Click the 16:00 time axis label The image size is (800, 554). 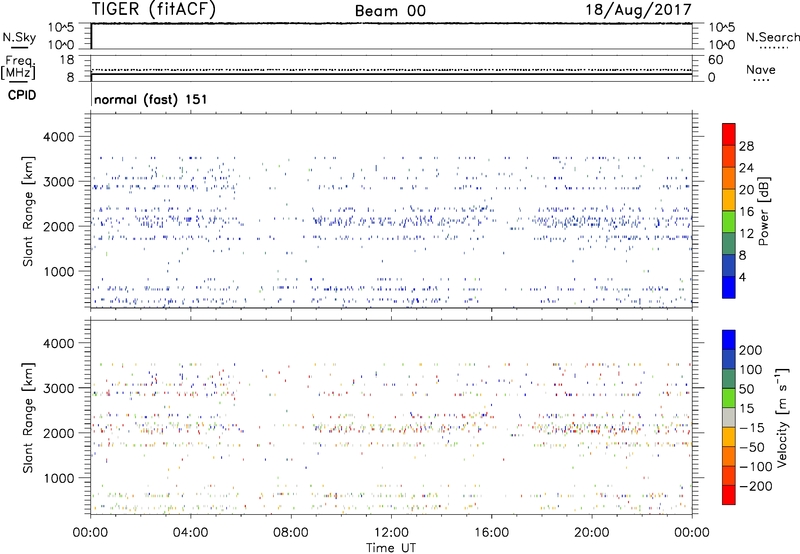pyautogui.click(x=491, y=532)
